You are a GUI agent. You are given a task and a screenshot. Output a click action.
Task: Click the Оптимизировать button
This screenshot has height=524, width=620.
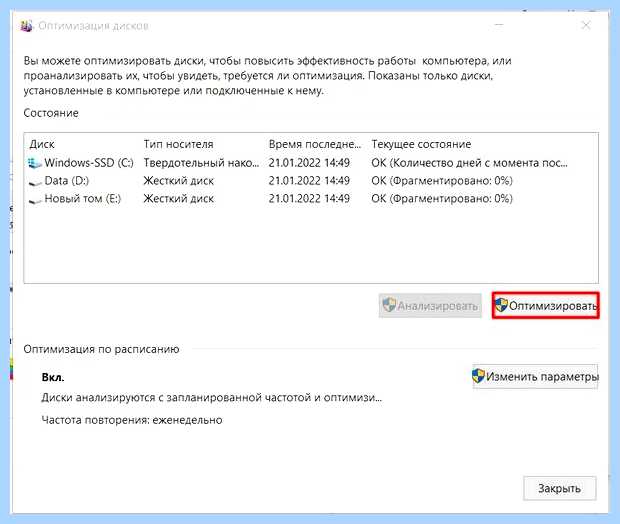click(546, 305)
